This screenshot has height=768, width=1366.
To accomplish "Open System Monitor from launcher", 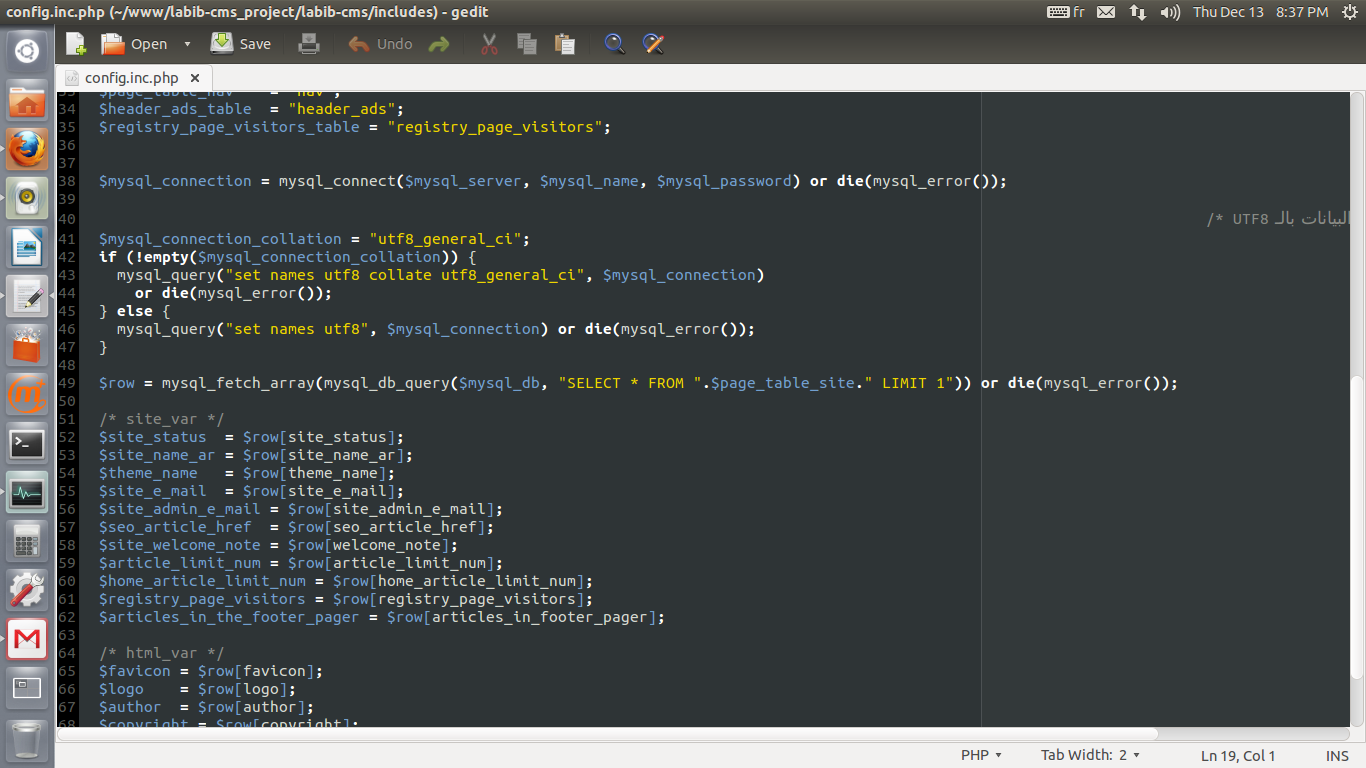I will (x=27, y=492).
